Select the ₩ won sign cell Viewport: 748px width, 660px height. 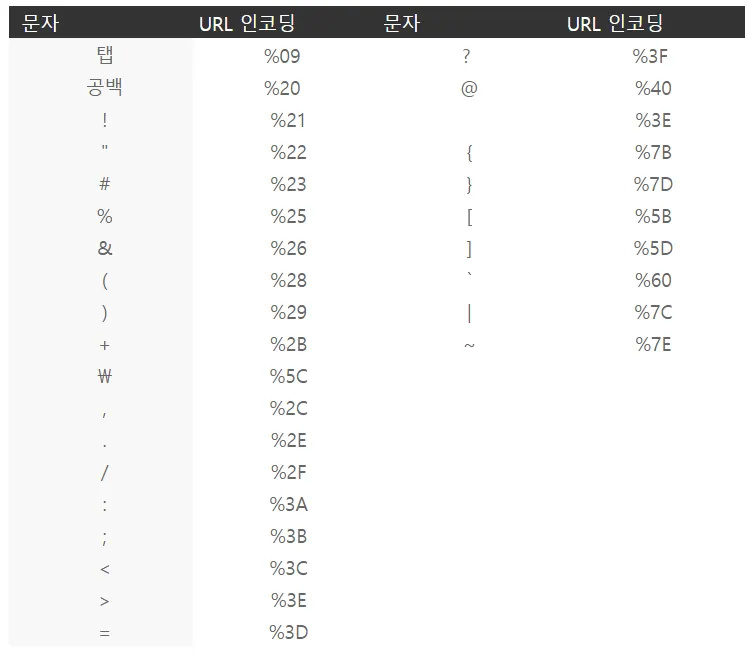point(104,376)
